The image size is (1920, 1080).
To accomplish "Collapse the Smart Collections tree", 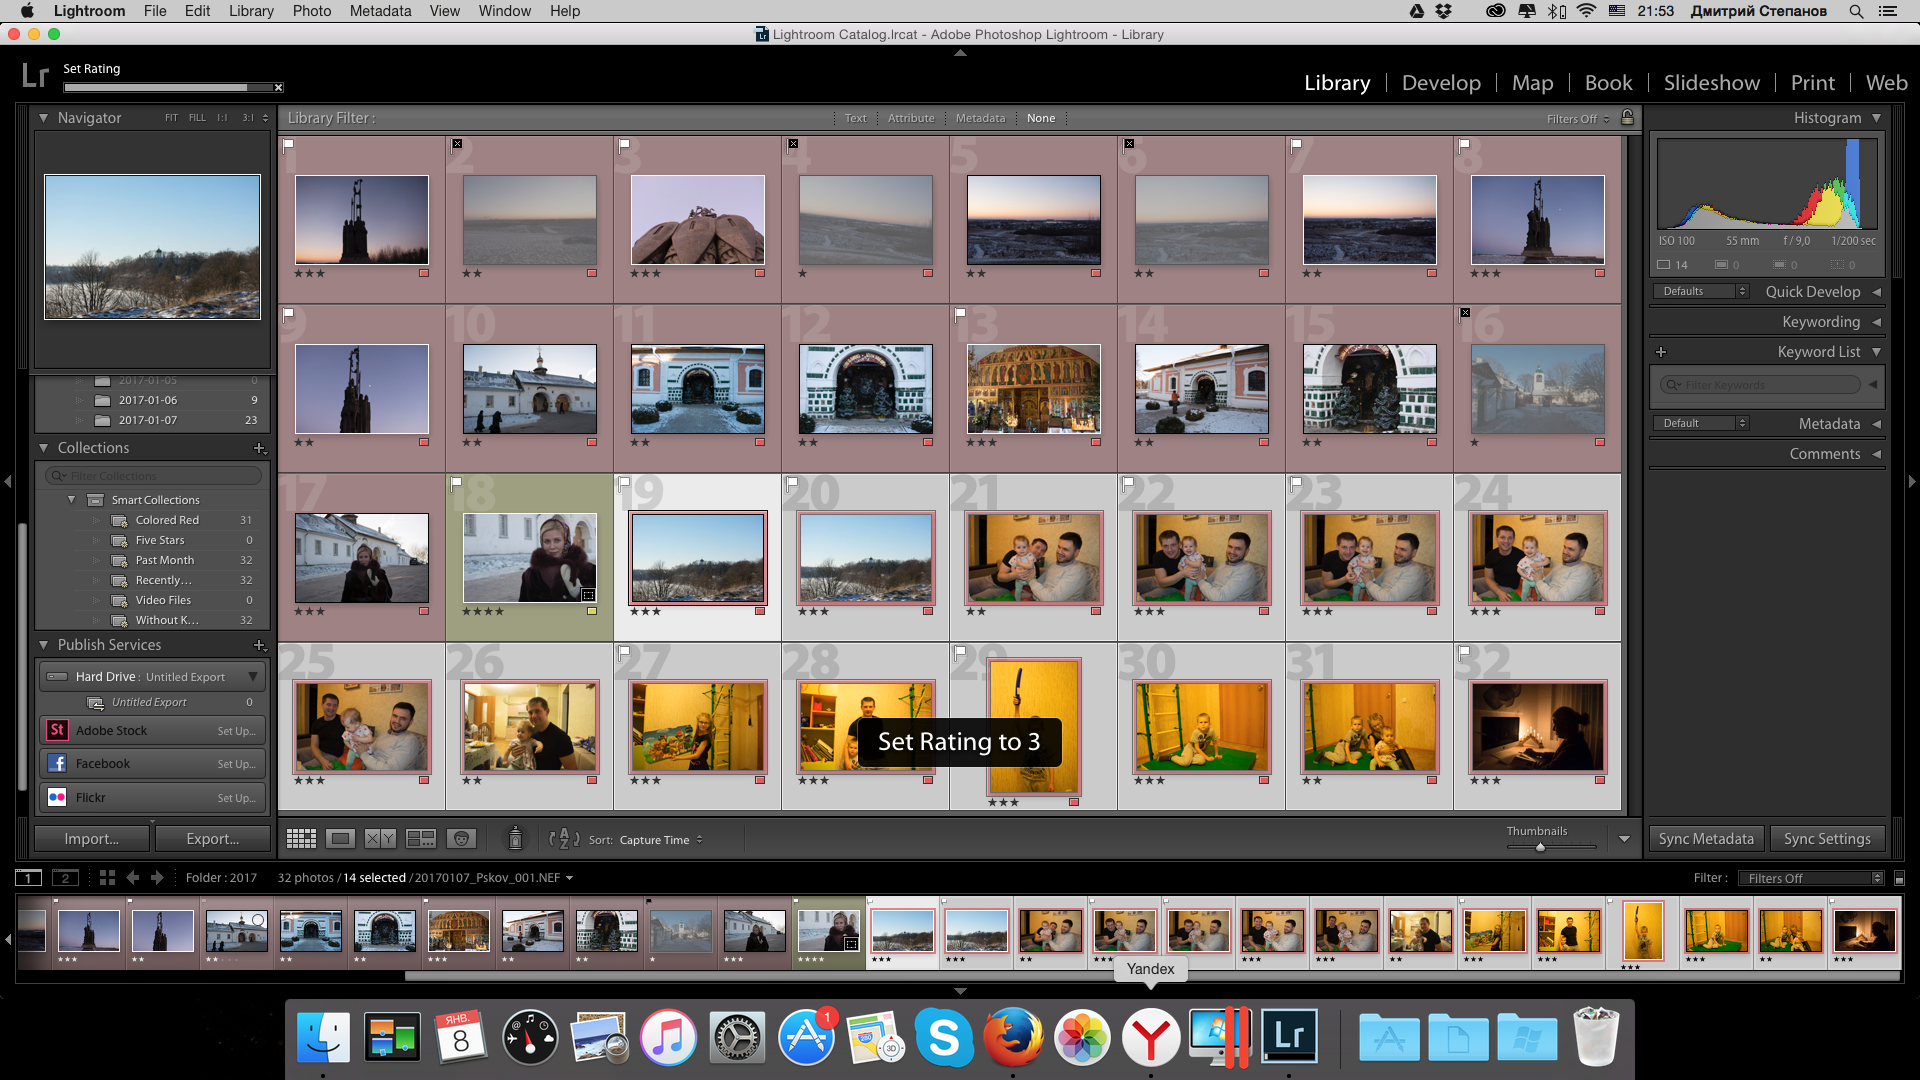I will click(71, 500).
